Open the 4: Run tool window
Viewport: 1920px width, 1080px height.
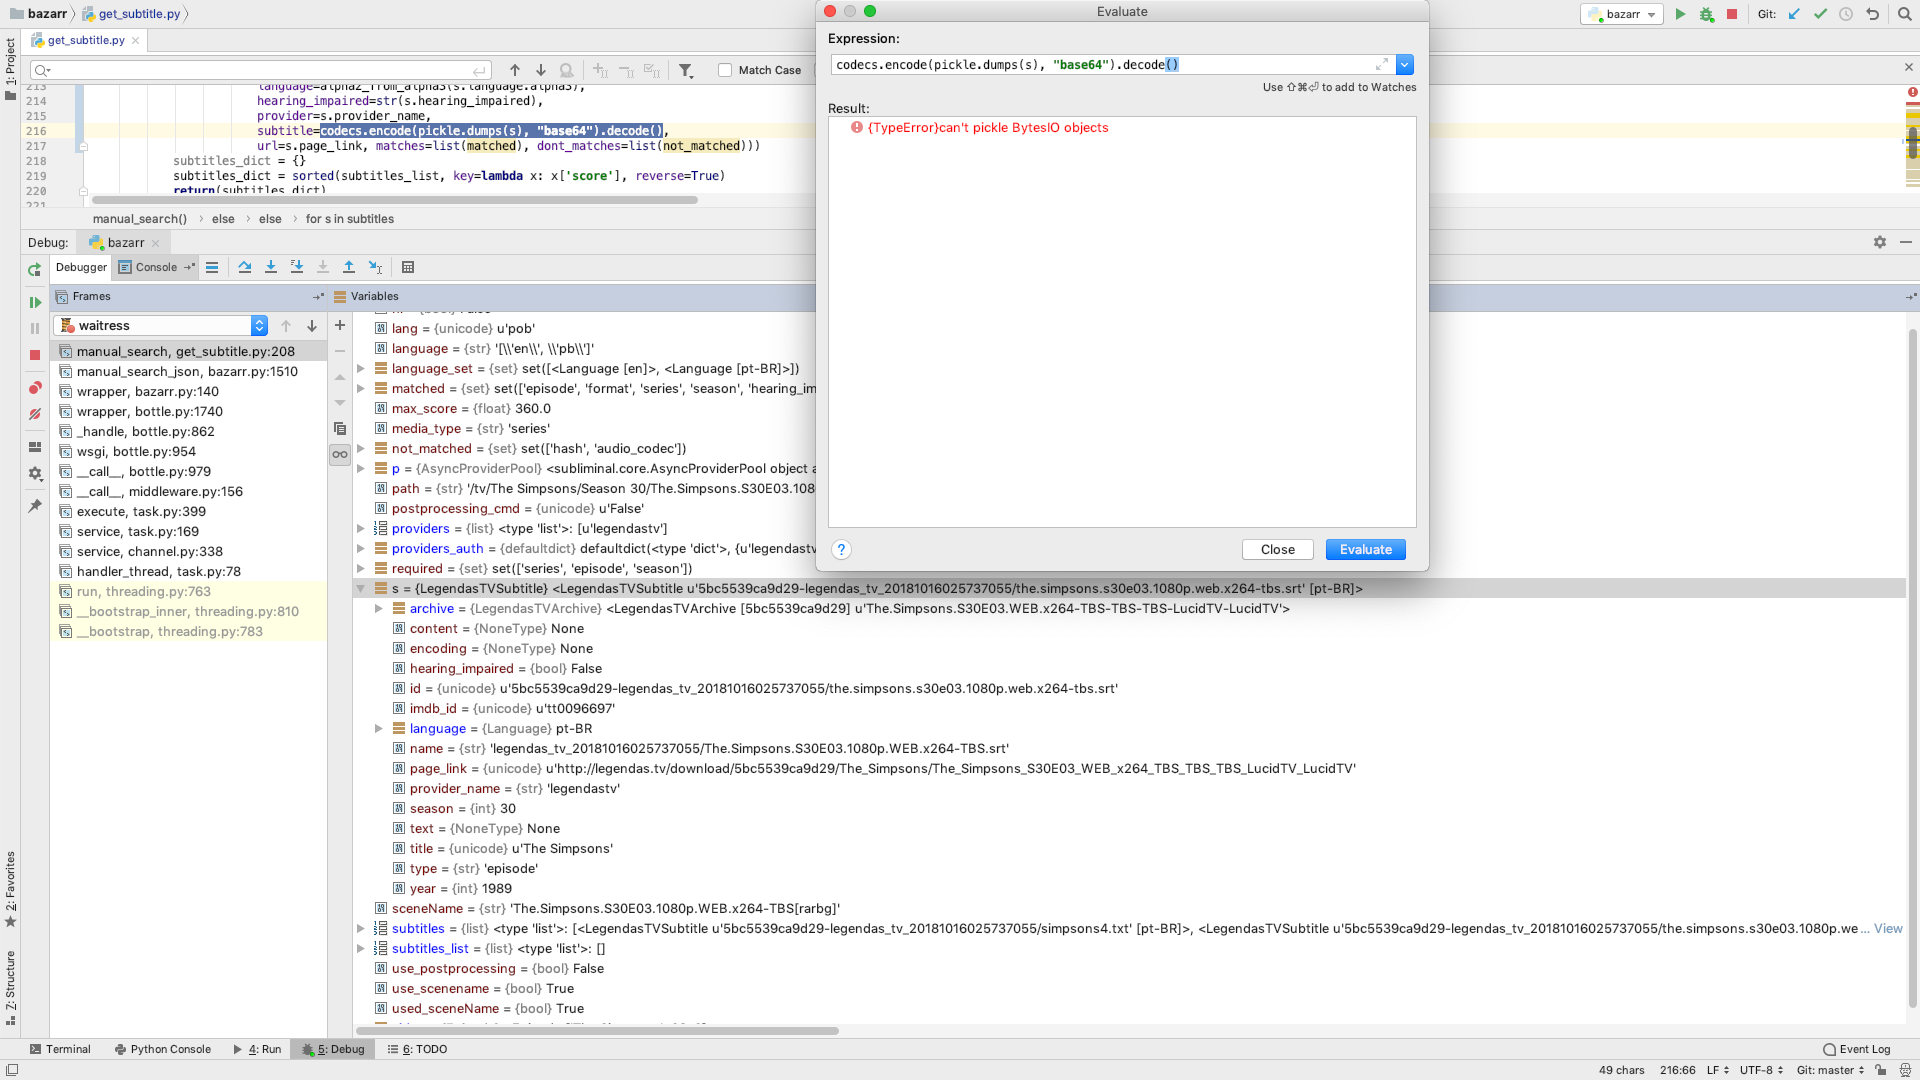(257, 1049)
